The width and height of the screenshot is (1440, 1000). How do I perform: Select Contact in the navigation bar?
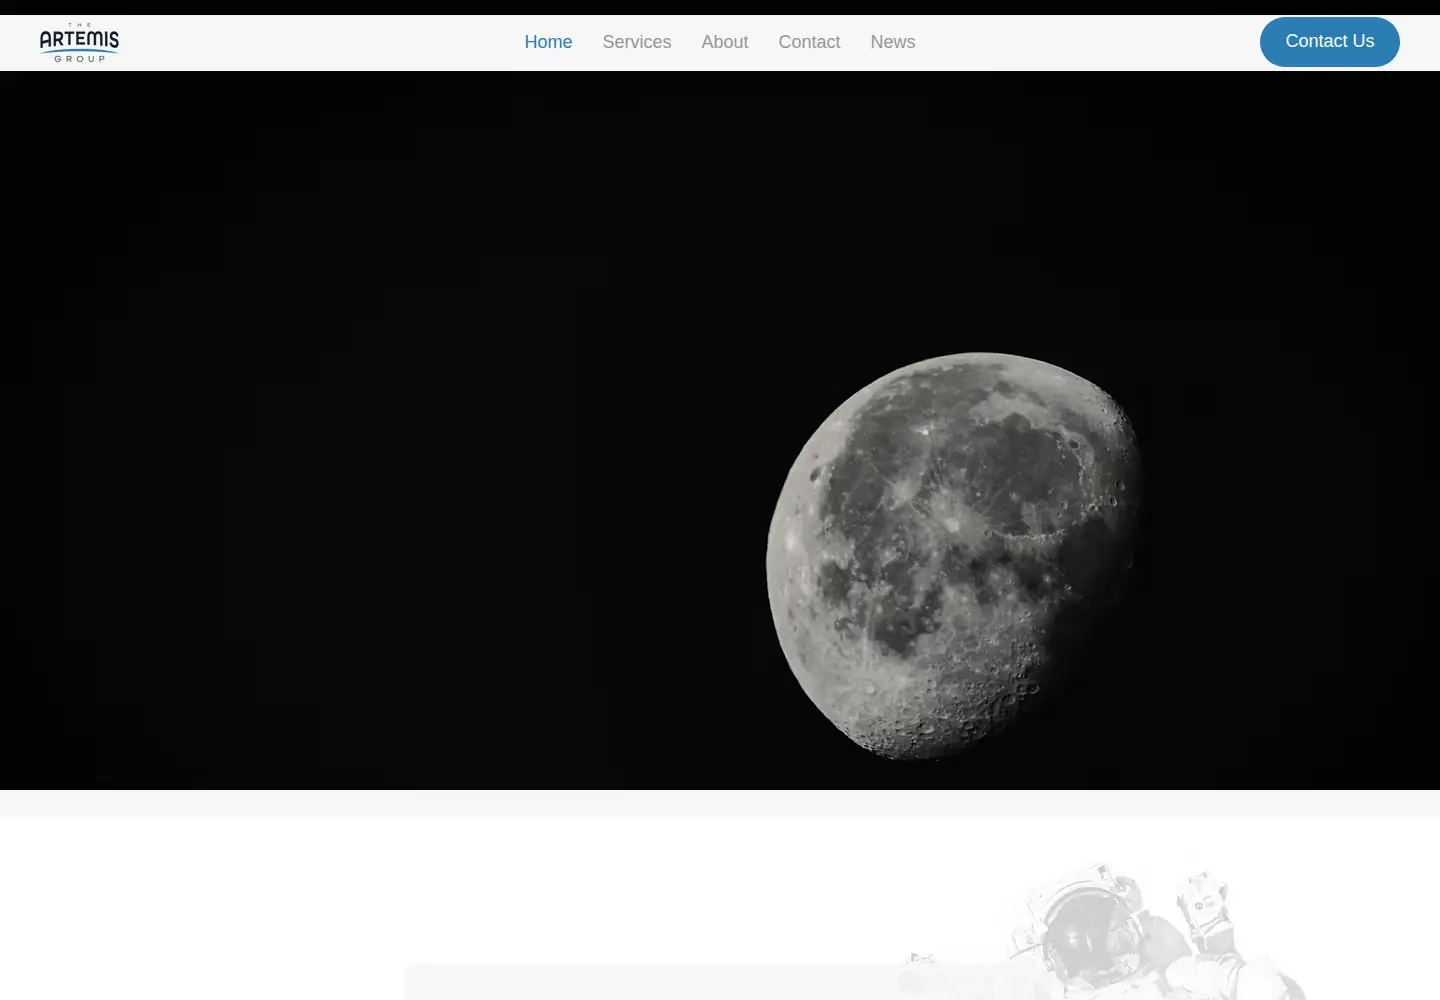click(809, 42)
